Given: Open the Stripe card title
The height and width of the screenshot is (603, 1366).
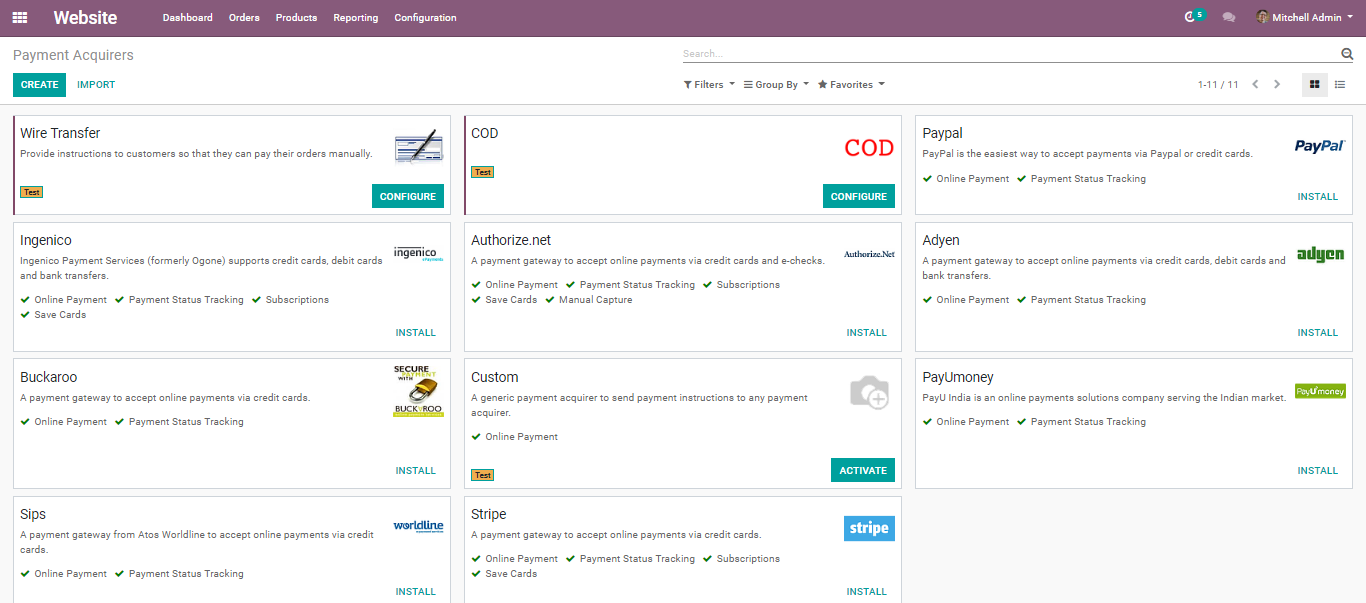Looking at the screenshot, I should pyautogui.click(x=489, y=514).
